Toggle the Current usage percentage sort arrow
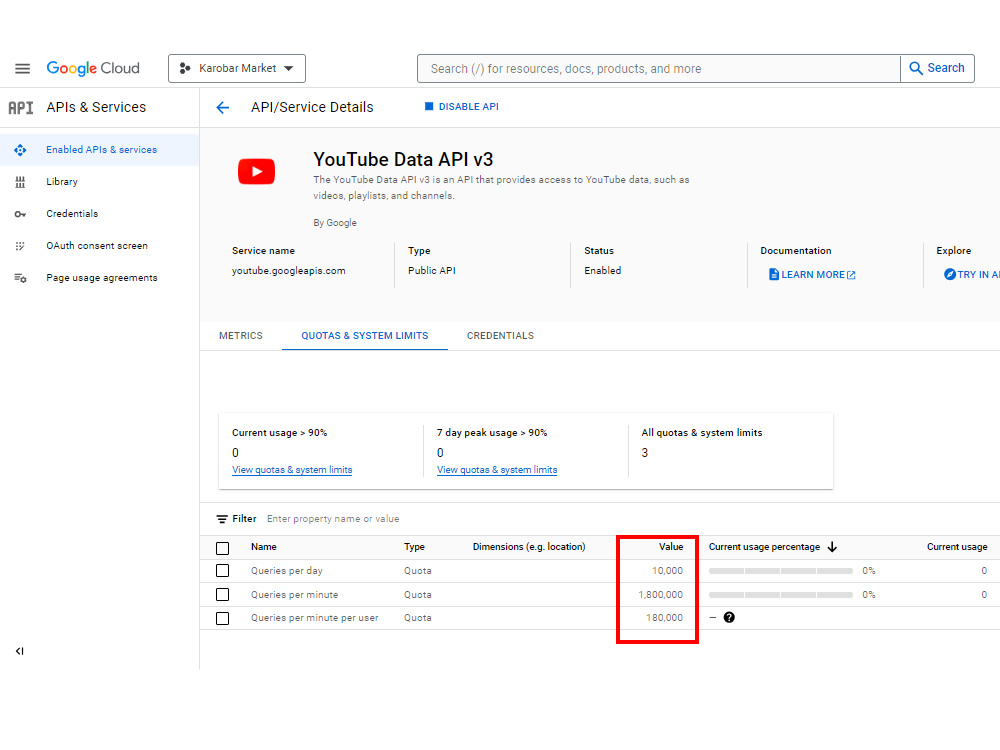 coord(832,547)
